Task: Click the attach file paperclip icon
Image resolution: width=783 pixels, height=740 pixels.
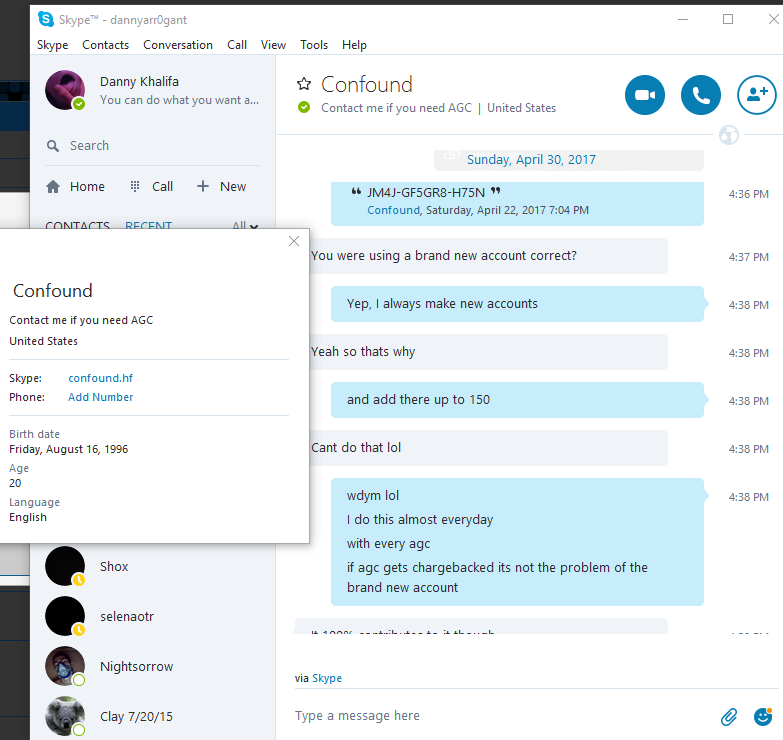Action: pyautogui.click(x=729, y=717)
